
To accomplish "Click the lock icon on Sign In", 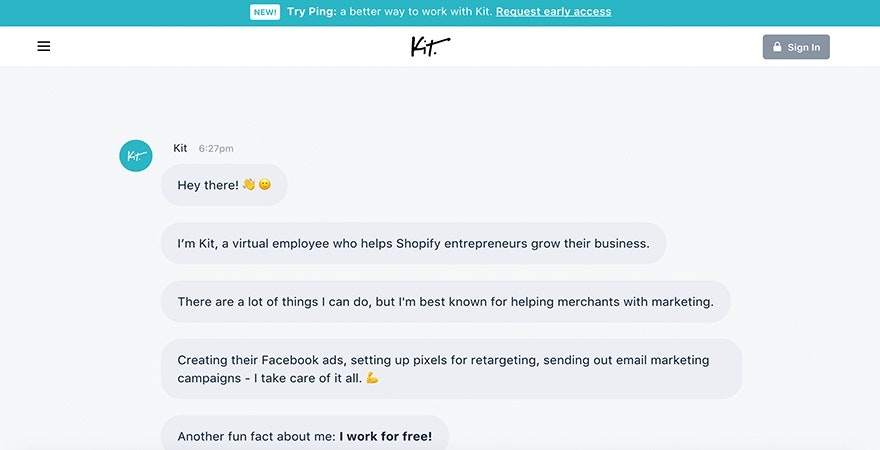I will [777, 47].
